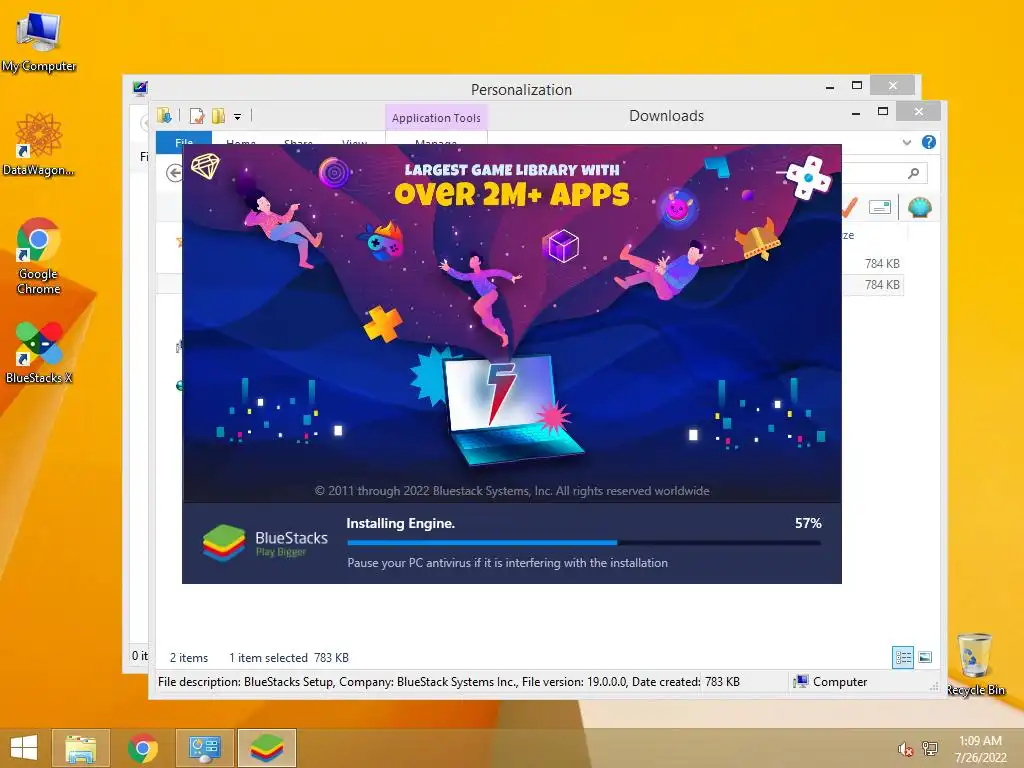Click "1 item selected 783 KB" status

coord(289,658)
